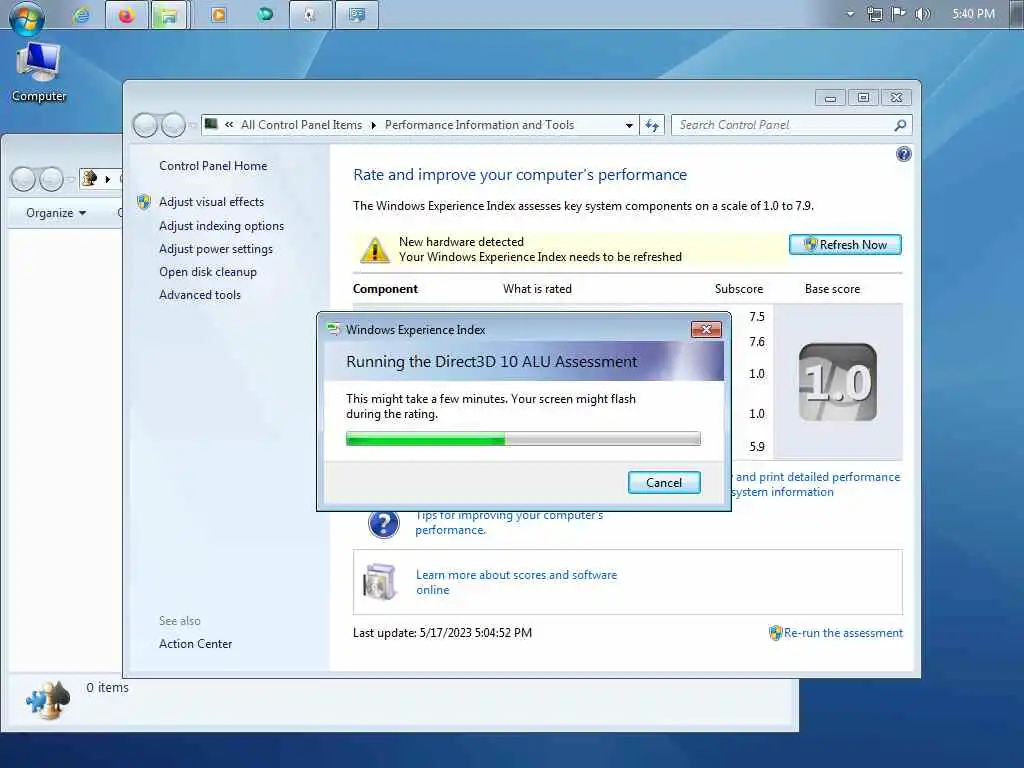The image size is (1024, 768).
Task: Switch to the card game taskbar button
Action: coord(310,15)
